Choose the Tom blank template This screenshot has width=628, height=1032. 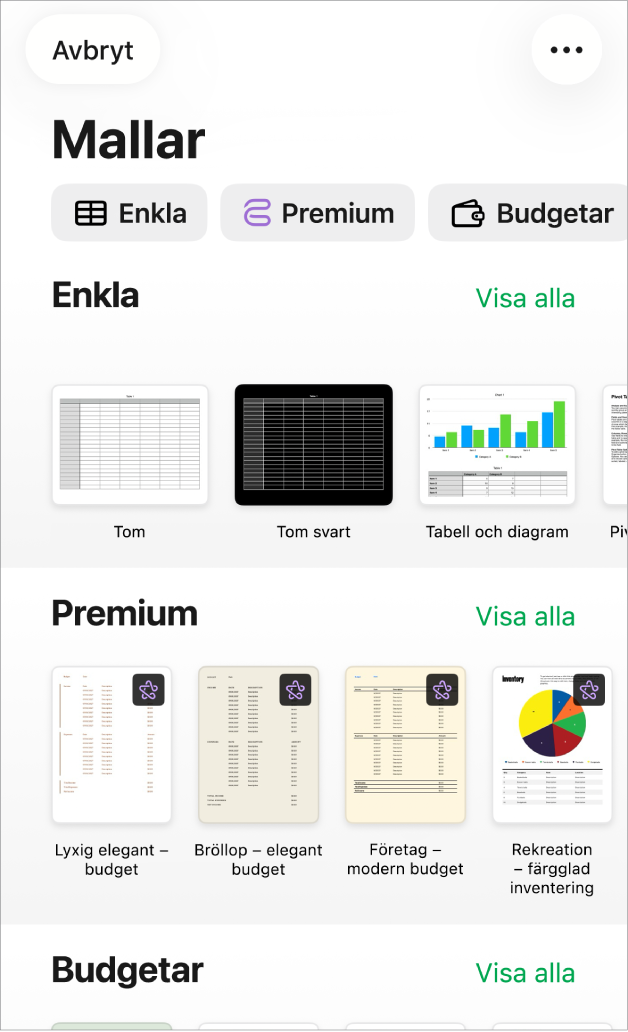130,445
